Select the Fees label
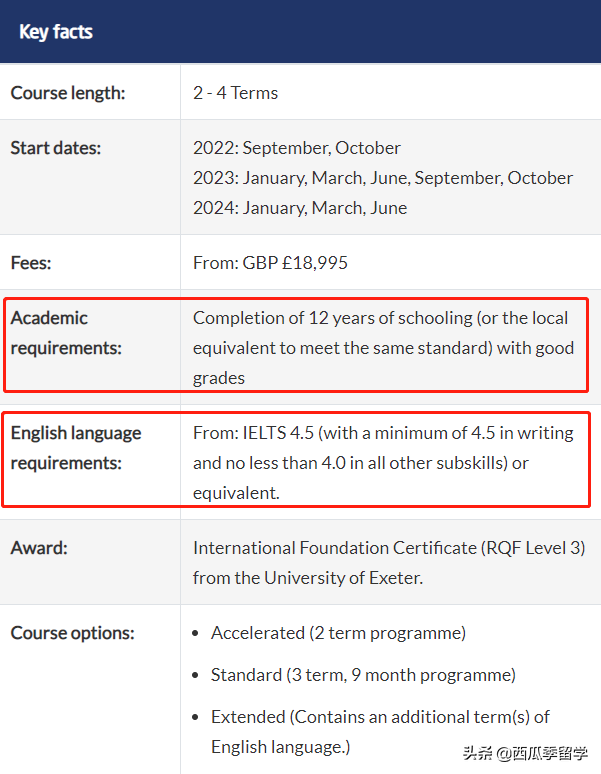 coord(31,263)
